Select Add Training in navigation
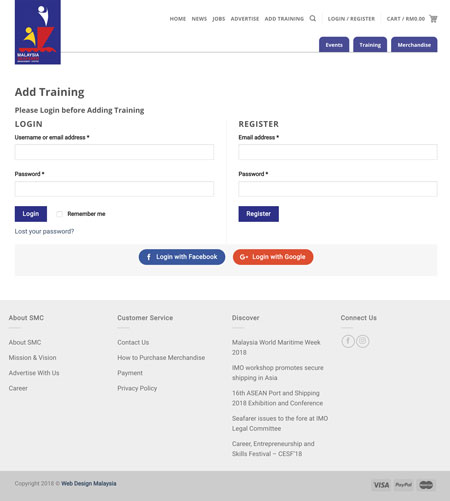Image resolution: width=450 pixels, height=501 pixels. pos(284,19)
